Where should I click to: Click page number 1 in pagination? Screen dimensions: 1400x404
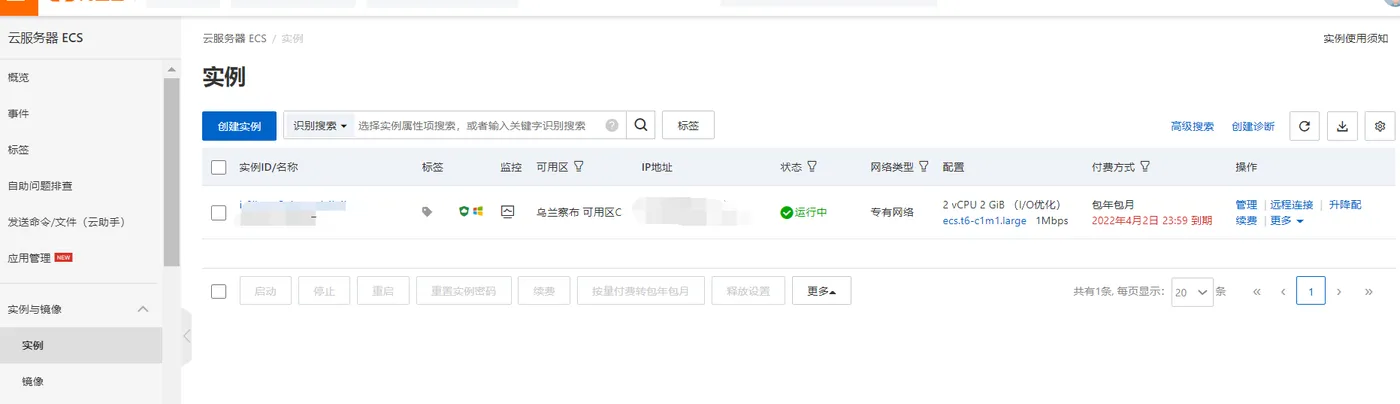tap(1311, 292)
